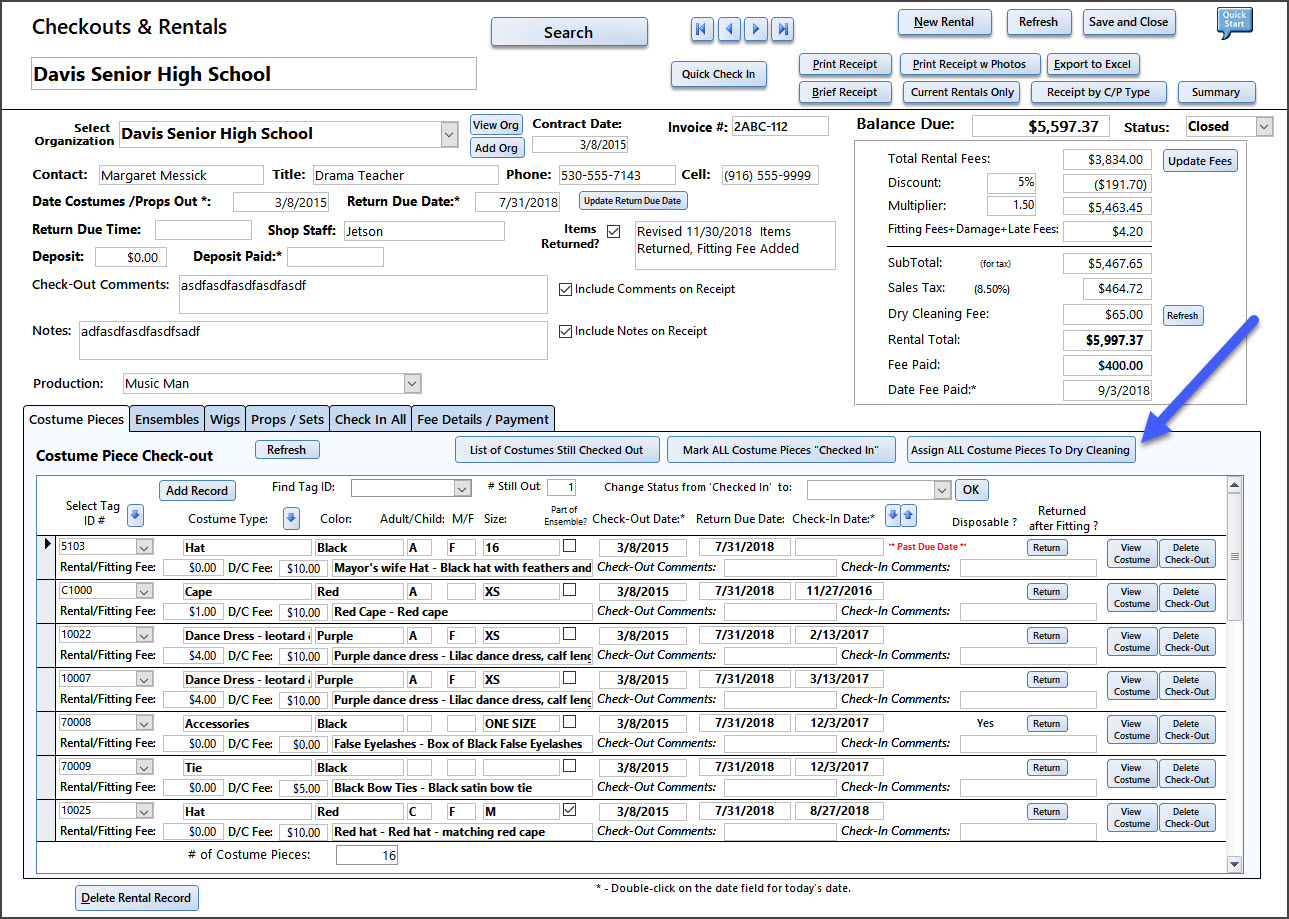Viewport: 1289px width, 919px height.
Task: Open the Status dropdown showing Closed
Action: tap(1264, 127)
